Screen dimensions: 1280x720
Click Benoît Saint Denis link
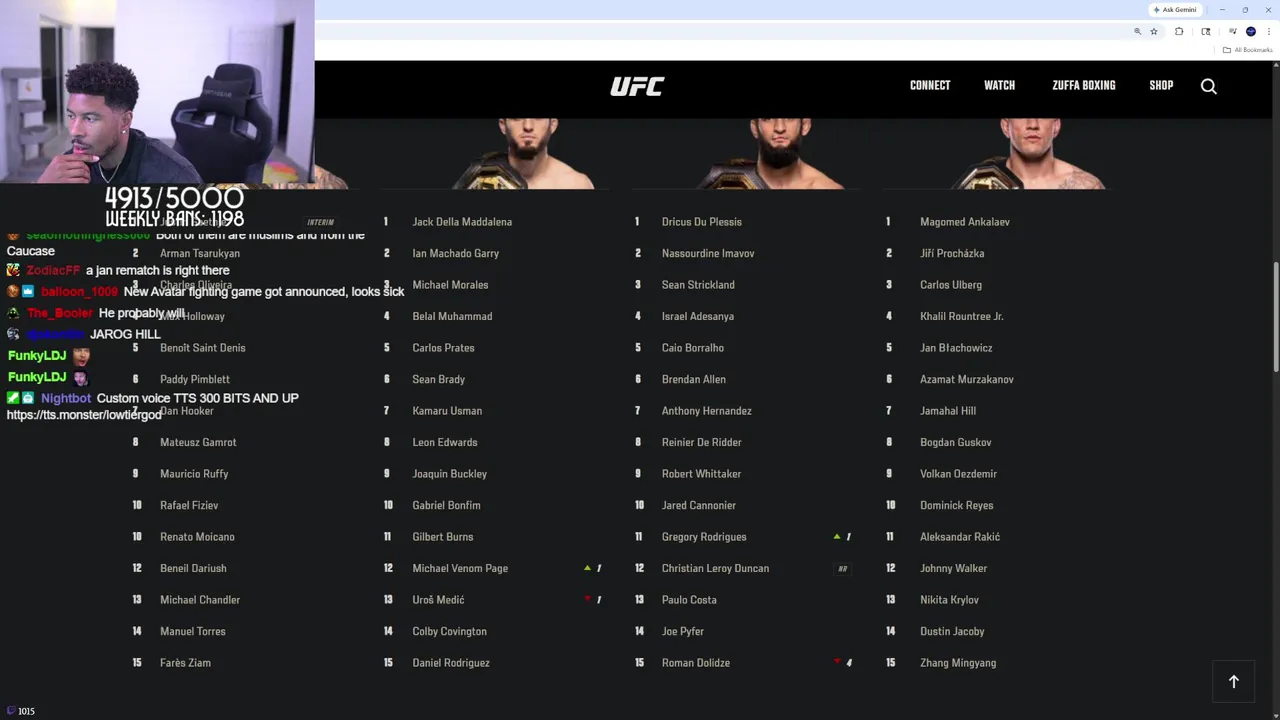(x=202, y=348)
